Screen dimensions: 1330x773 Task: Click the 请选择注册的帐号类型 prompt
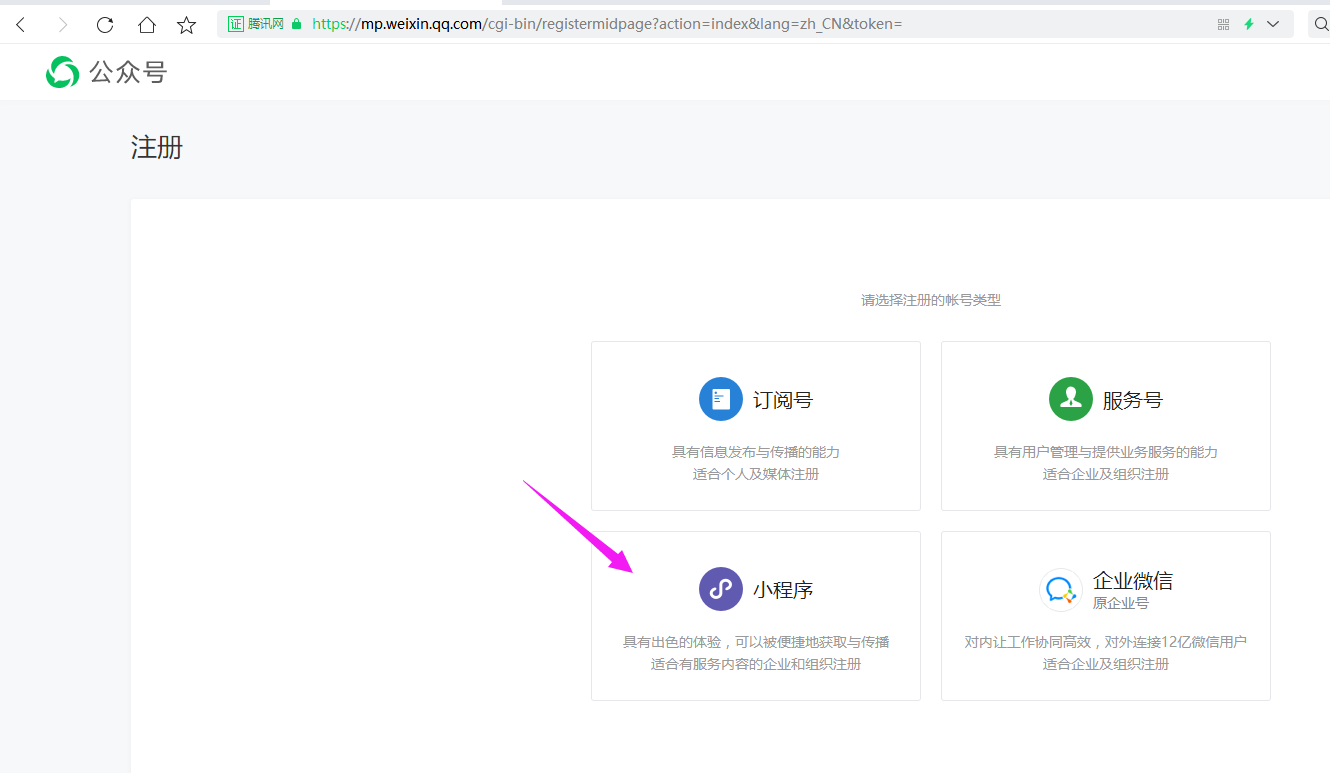931,300
